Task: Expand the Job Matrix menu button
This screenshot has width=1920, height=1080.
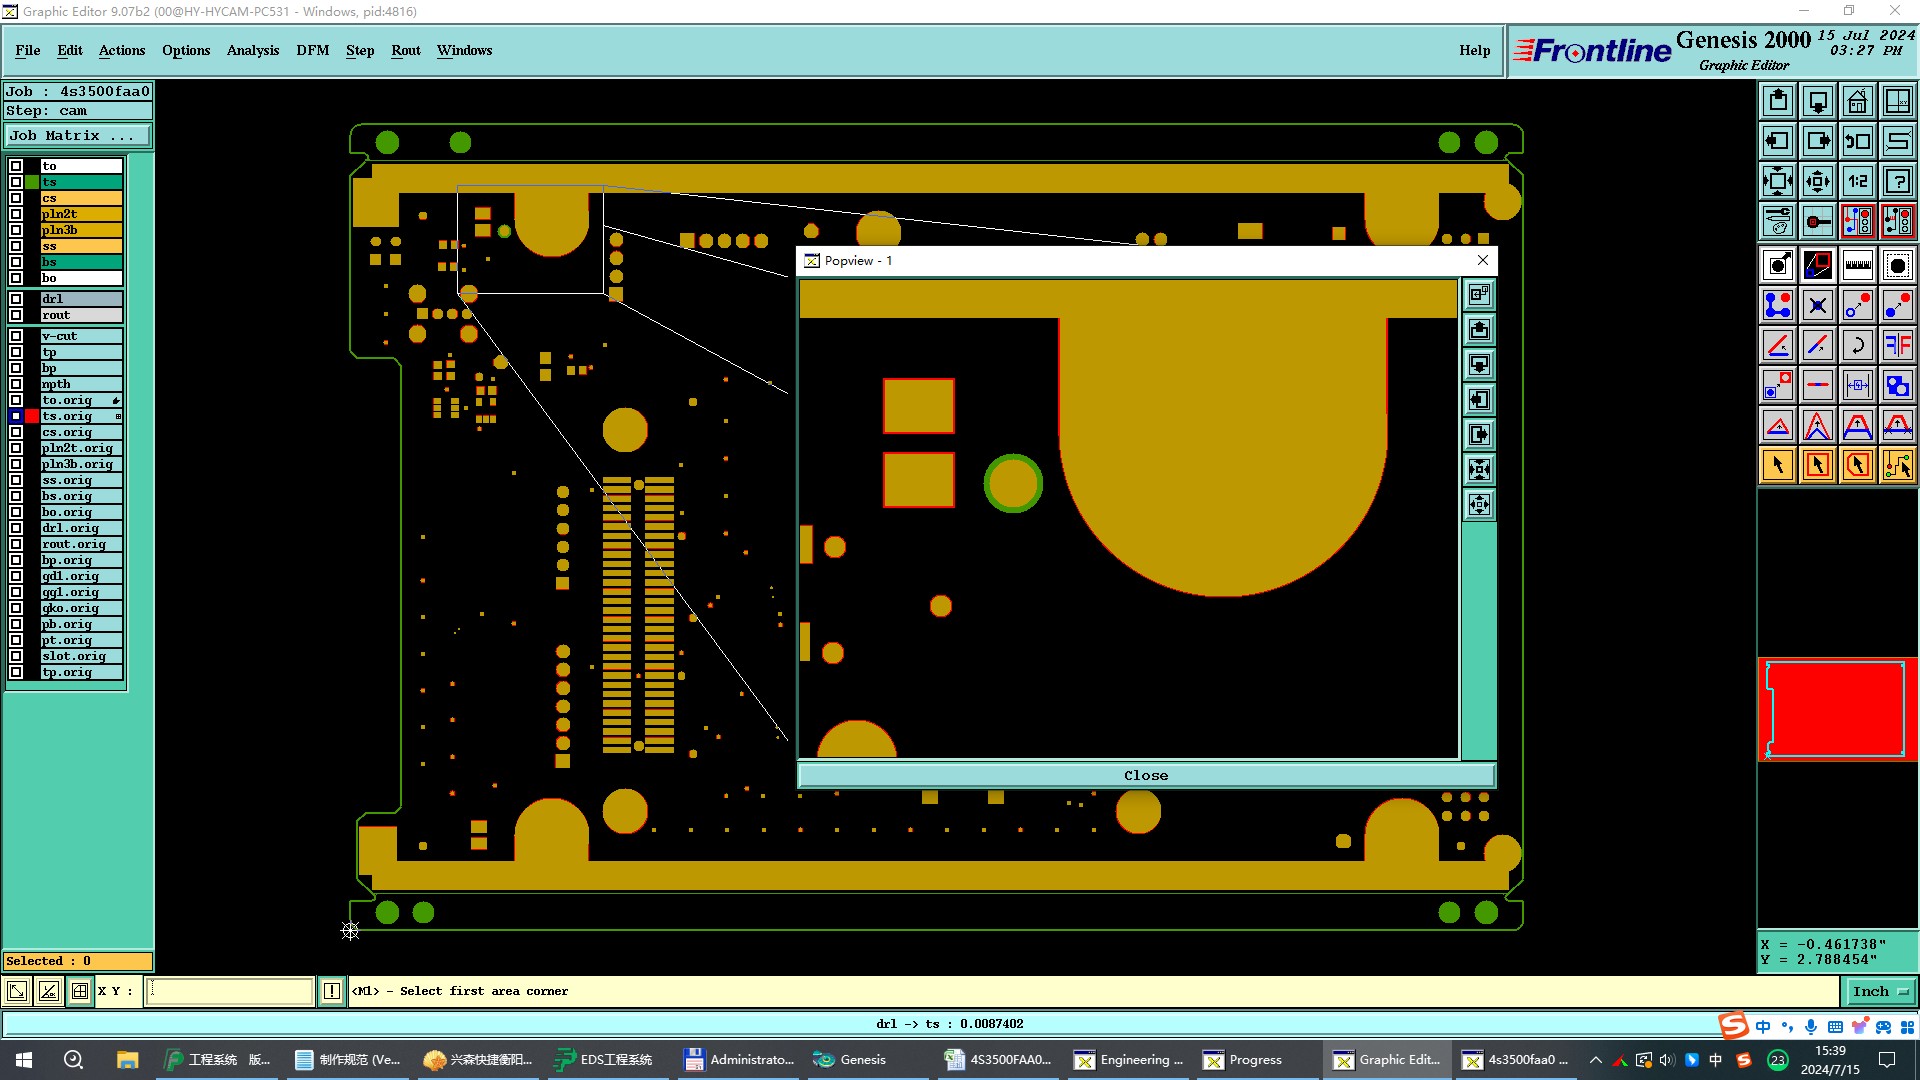Action: tap(78, 136)
